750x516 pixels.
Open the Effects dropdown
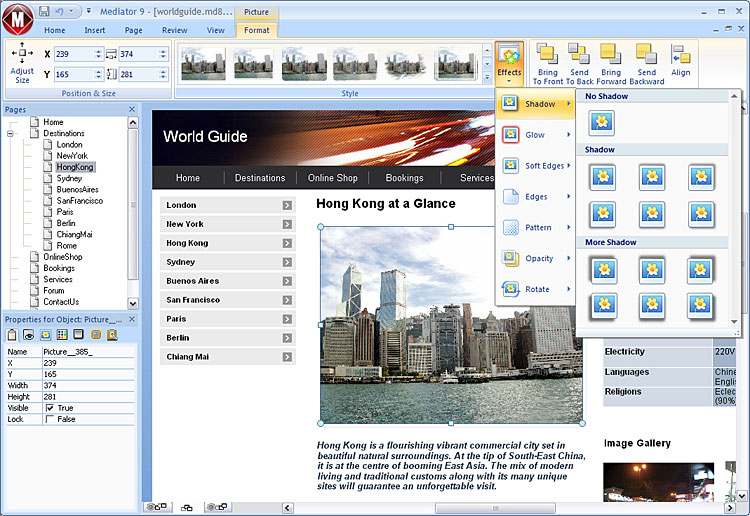509,63
